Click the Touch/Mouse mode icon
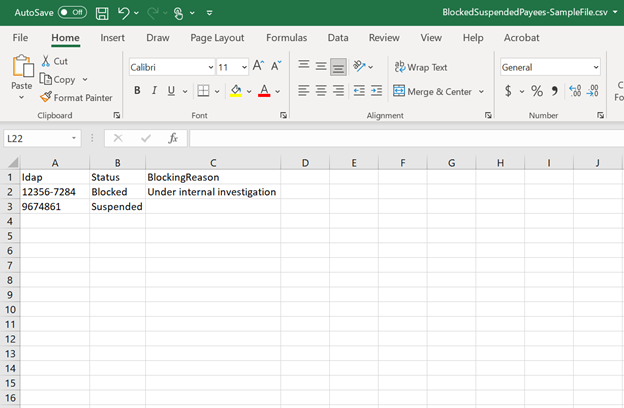The height and width of the screenshot is (408, 624). [x=179, y=13]
